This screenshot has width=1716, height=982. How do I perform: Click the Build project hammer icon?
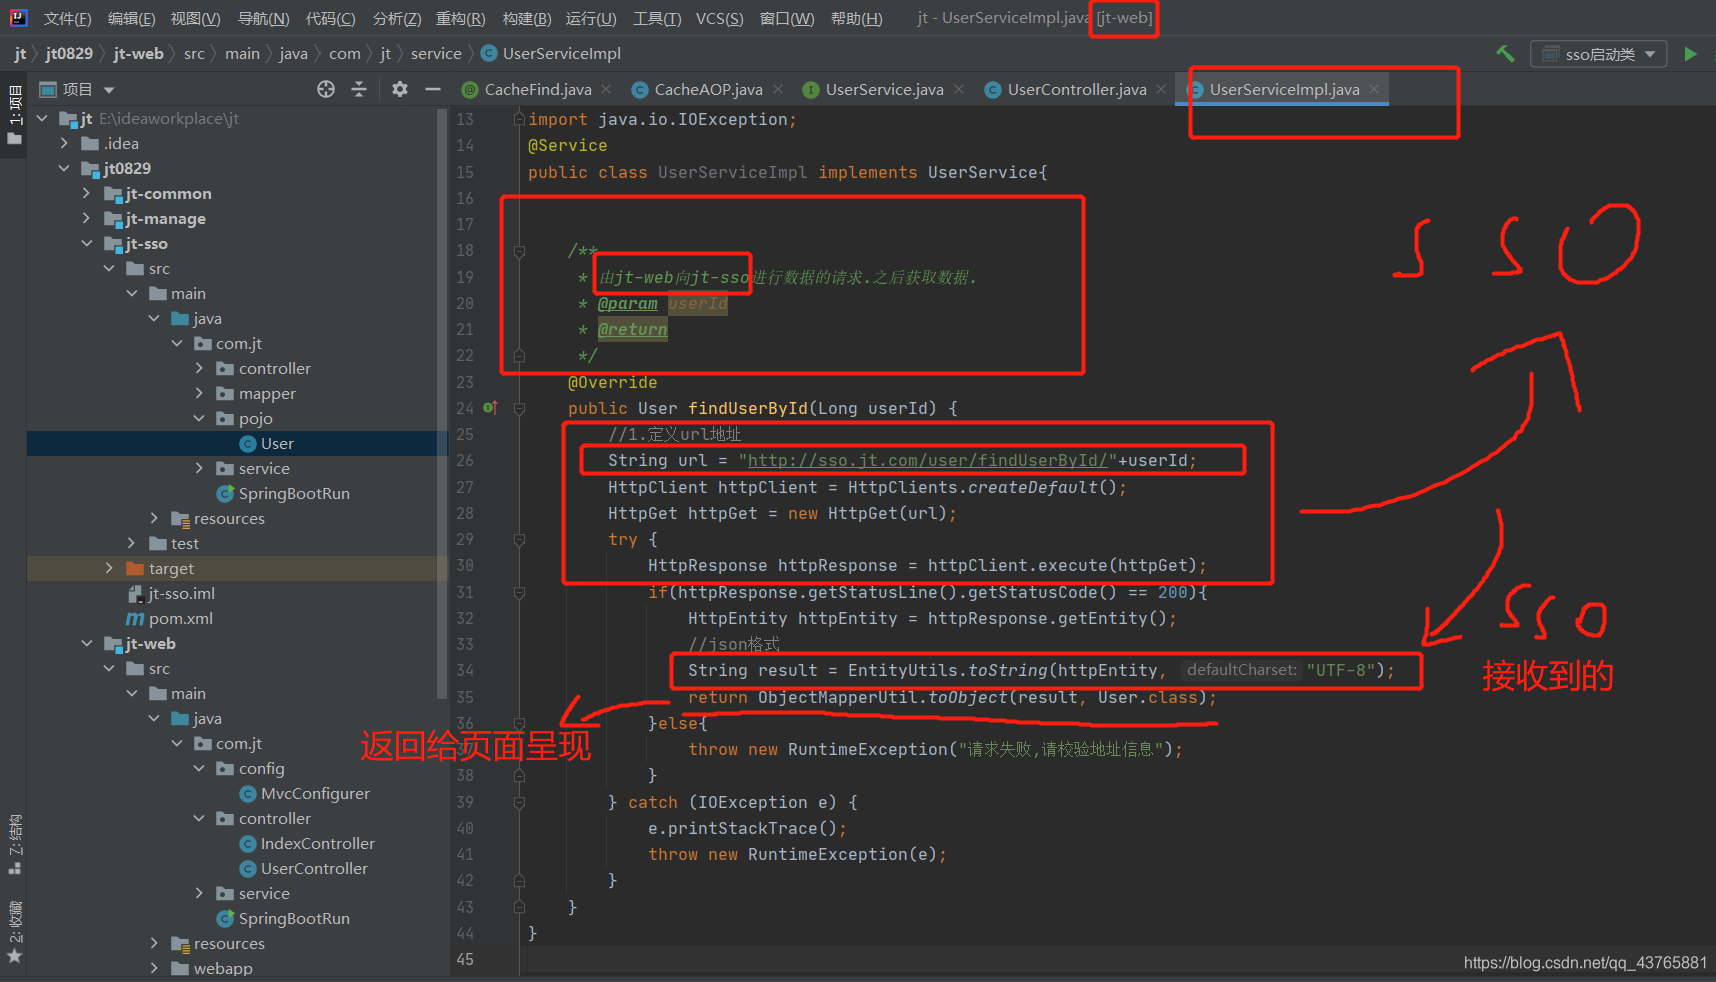coord(1505,54)
